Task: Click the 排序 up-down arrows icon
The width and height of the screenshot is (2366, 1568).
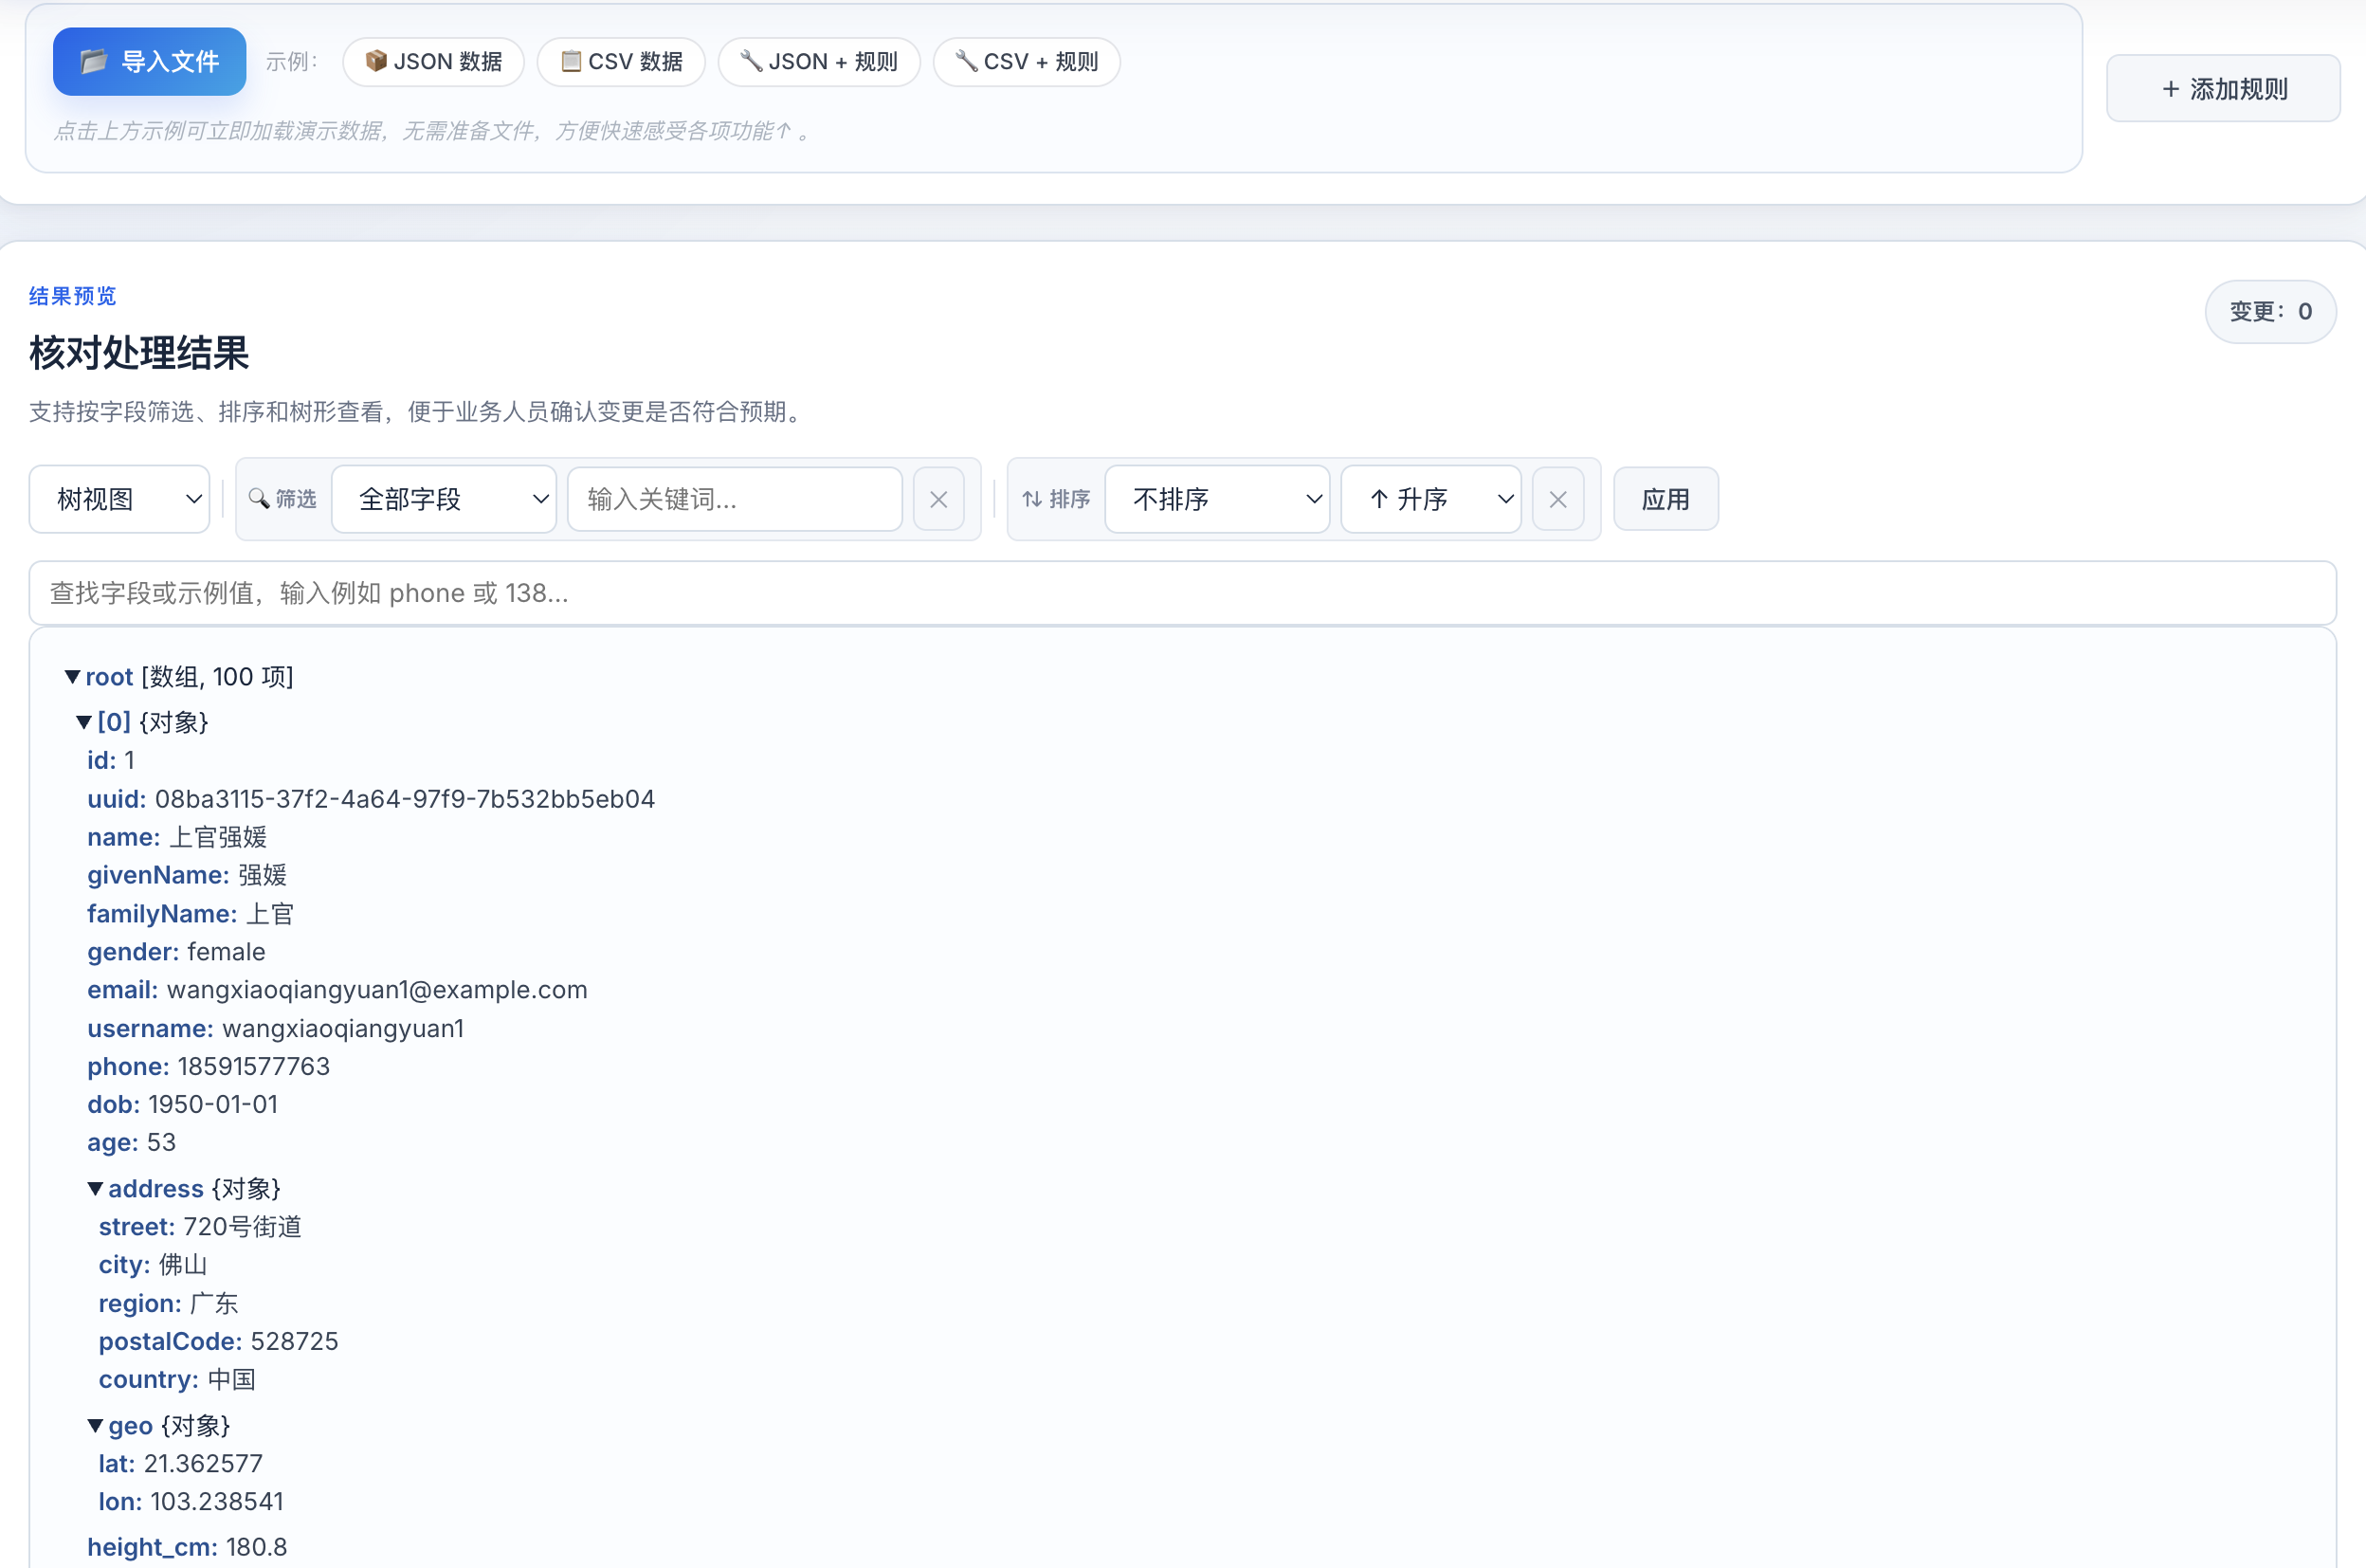Action: tap(1035, 498)
